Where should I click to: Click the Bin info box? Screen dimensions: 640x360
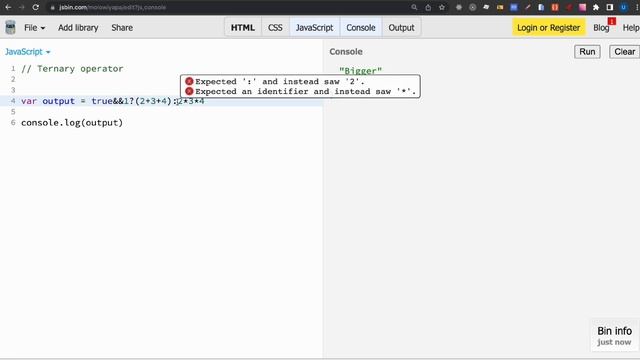click(x=614, y=336)
